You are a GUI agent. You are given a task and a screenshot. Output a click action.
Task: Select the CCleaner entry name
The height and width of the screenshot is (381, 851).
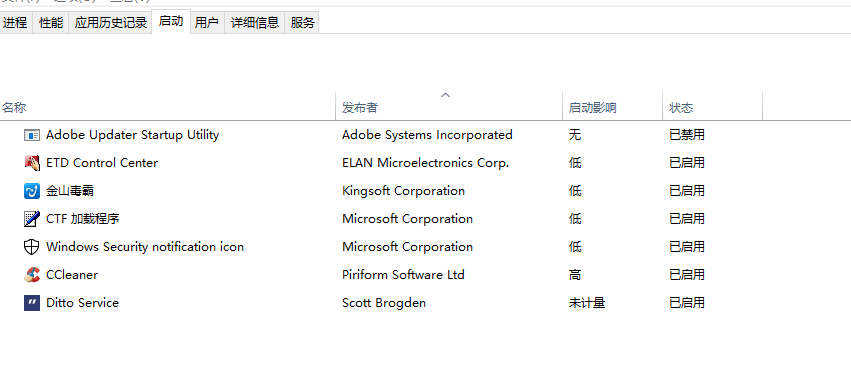[x=72, y=275]
